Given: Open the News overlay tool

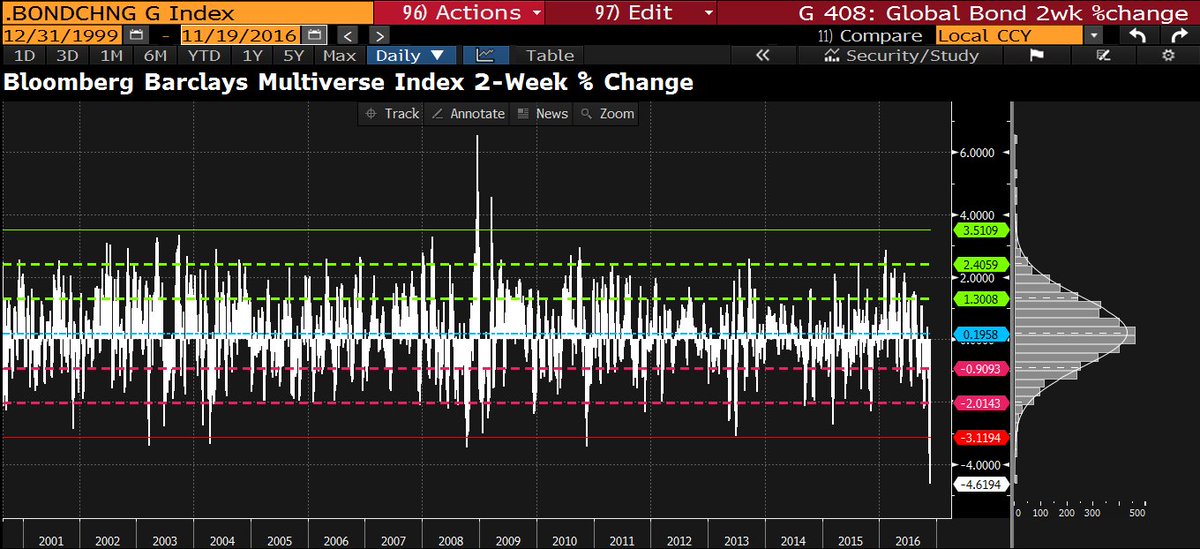Looking at the screenshot, I should (542, 113).
